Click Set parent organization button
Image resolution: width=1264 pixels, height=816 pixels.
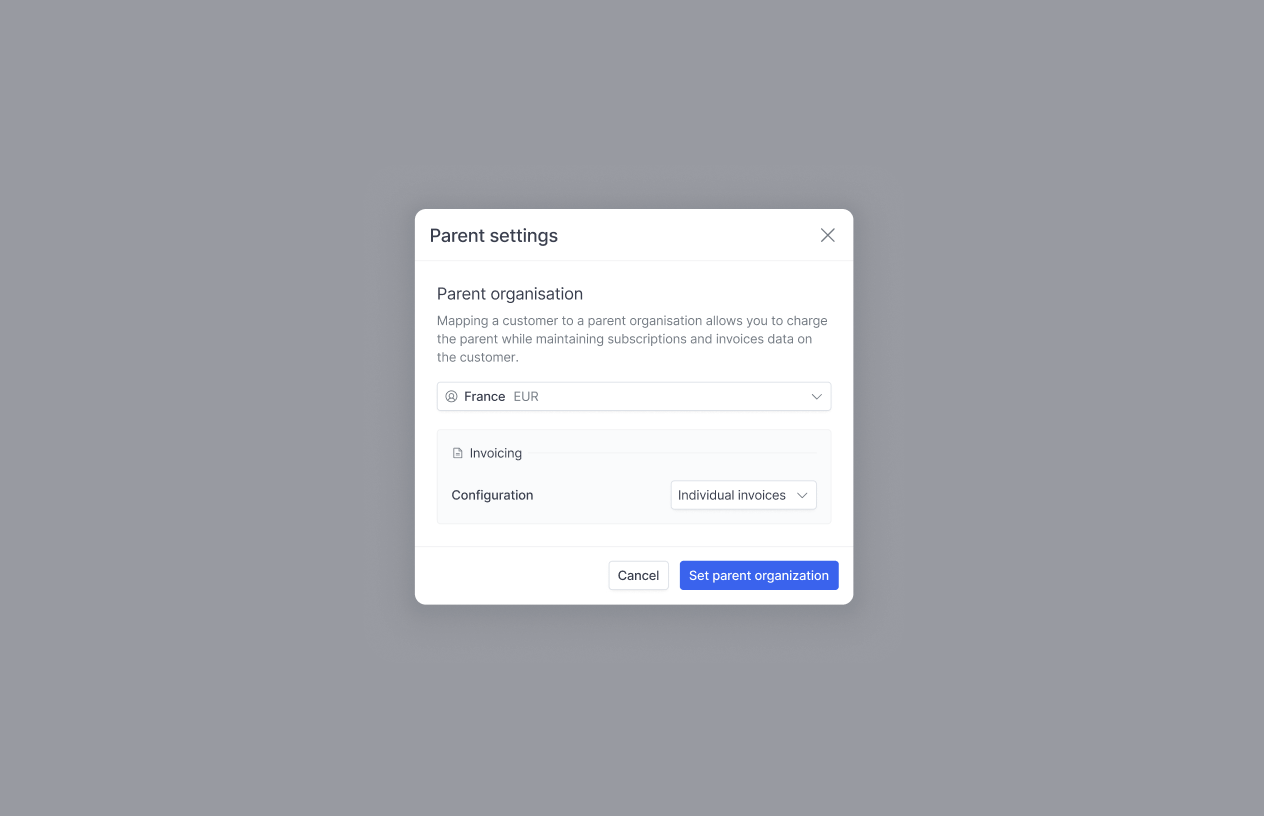coord(759,575)
